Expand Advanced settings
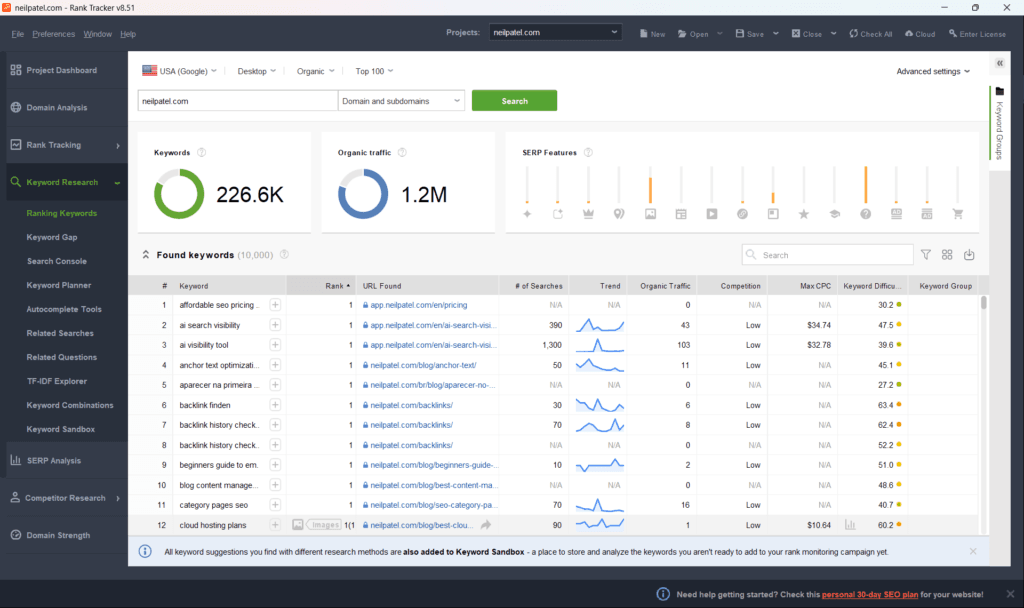Image resolution: width=1024 pixels, height=608 pixels. click(933, 71)
